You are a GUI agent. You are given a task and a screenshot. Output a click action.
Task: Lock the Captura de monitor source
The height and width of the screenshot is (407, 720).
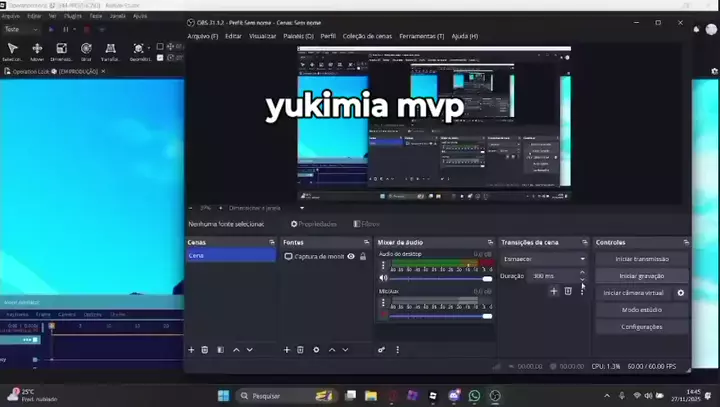pyautogui.click(x=363, y=257)
